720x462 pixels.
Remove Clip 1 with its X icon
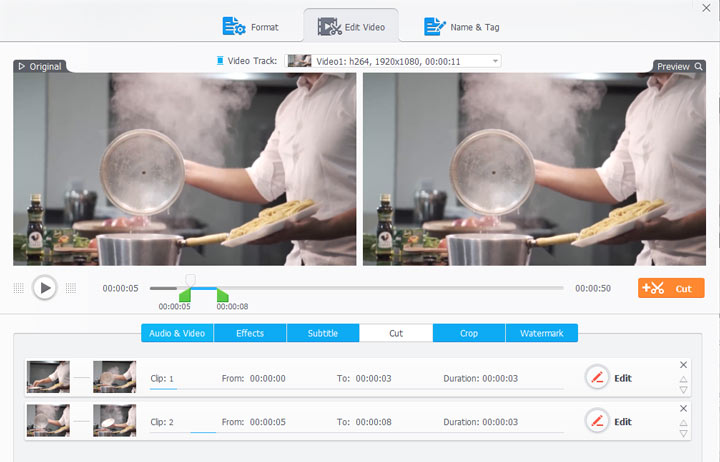pos(683,365)
